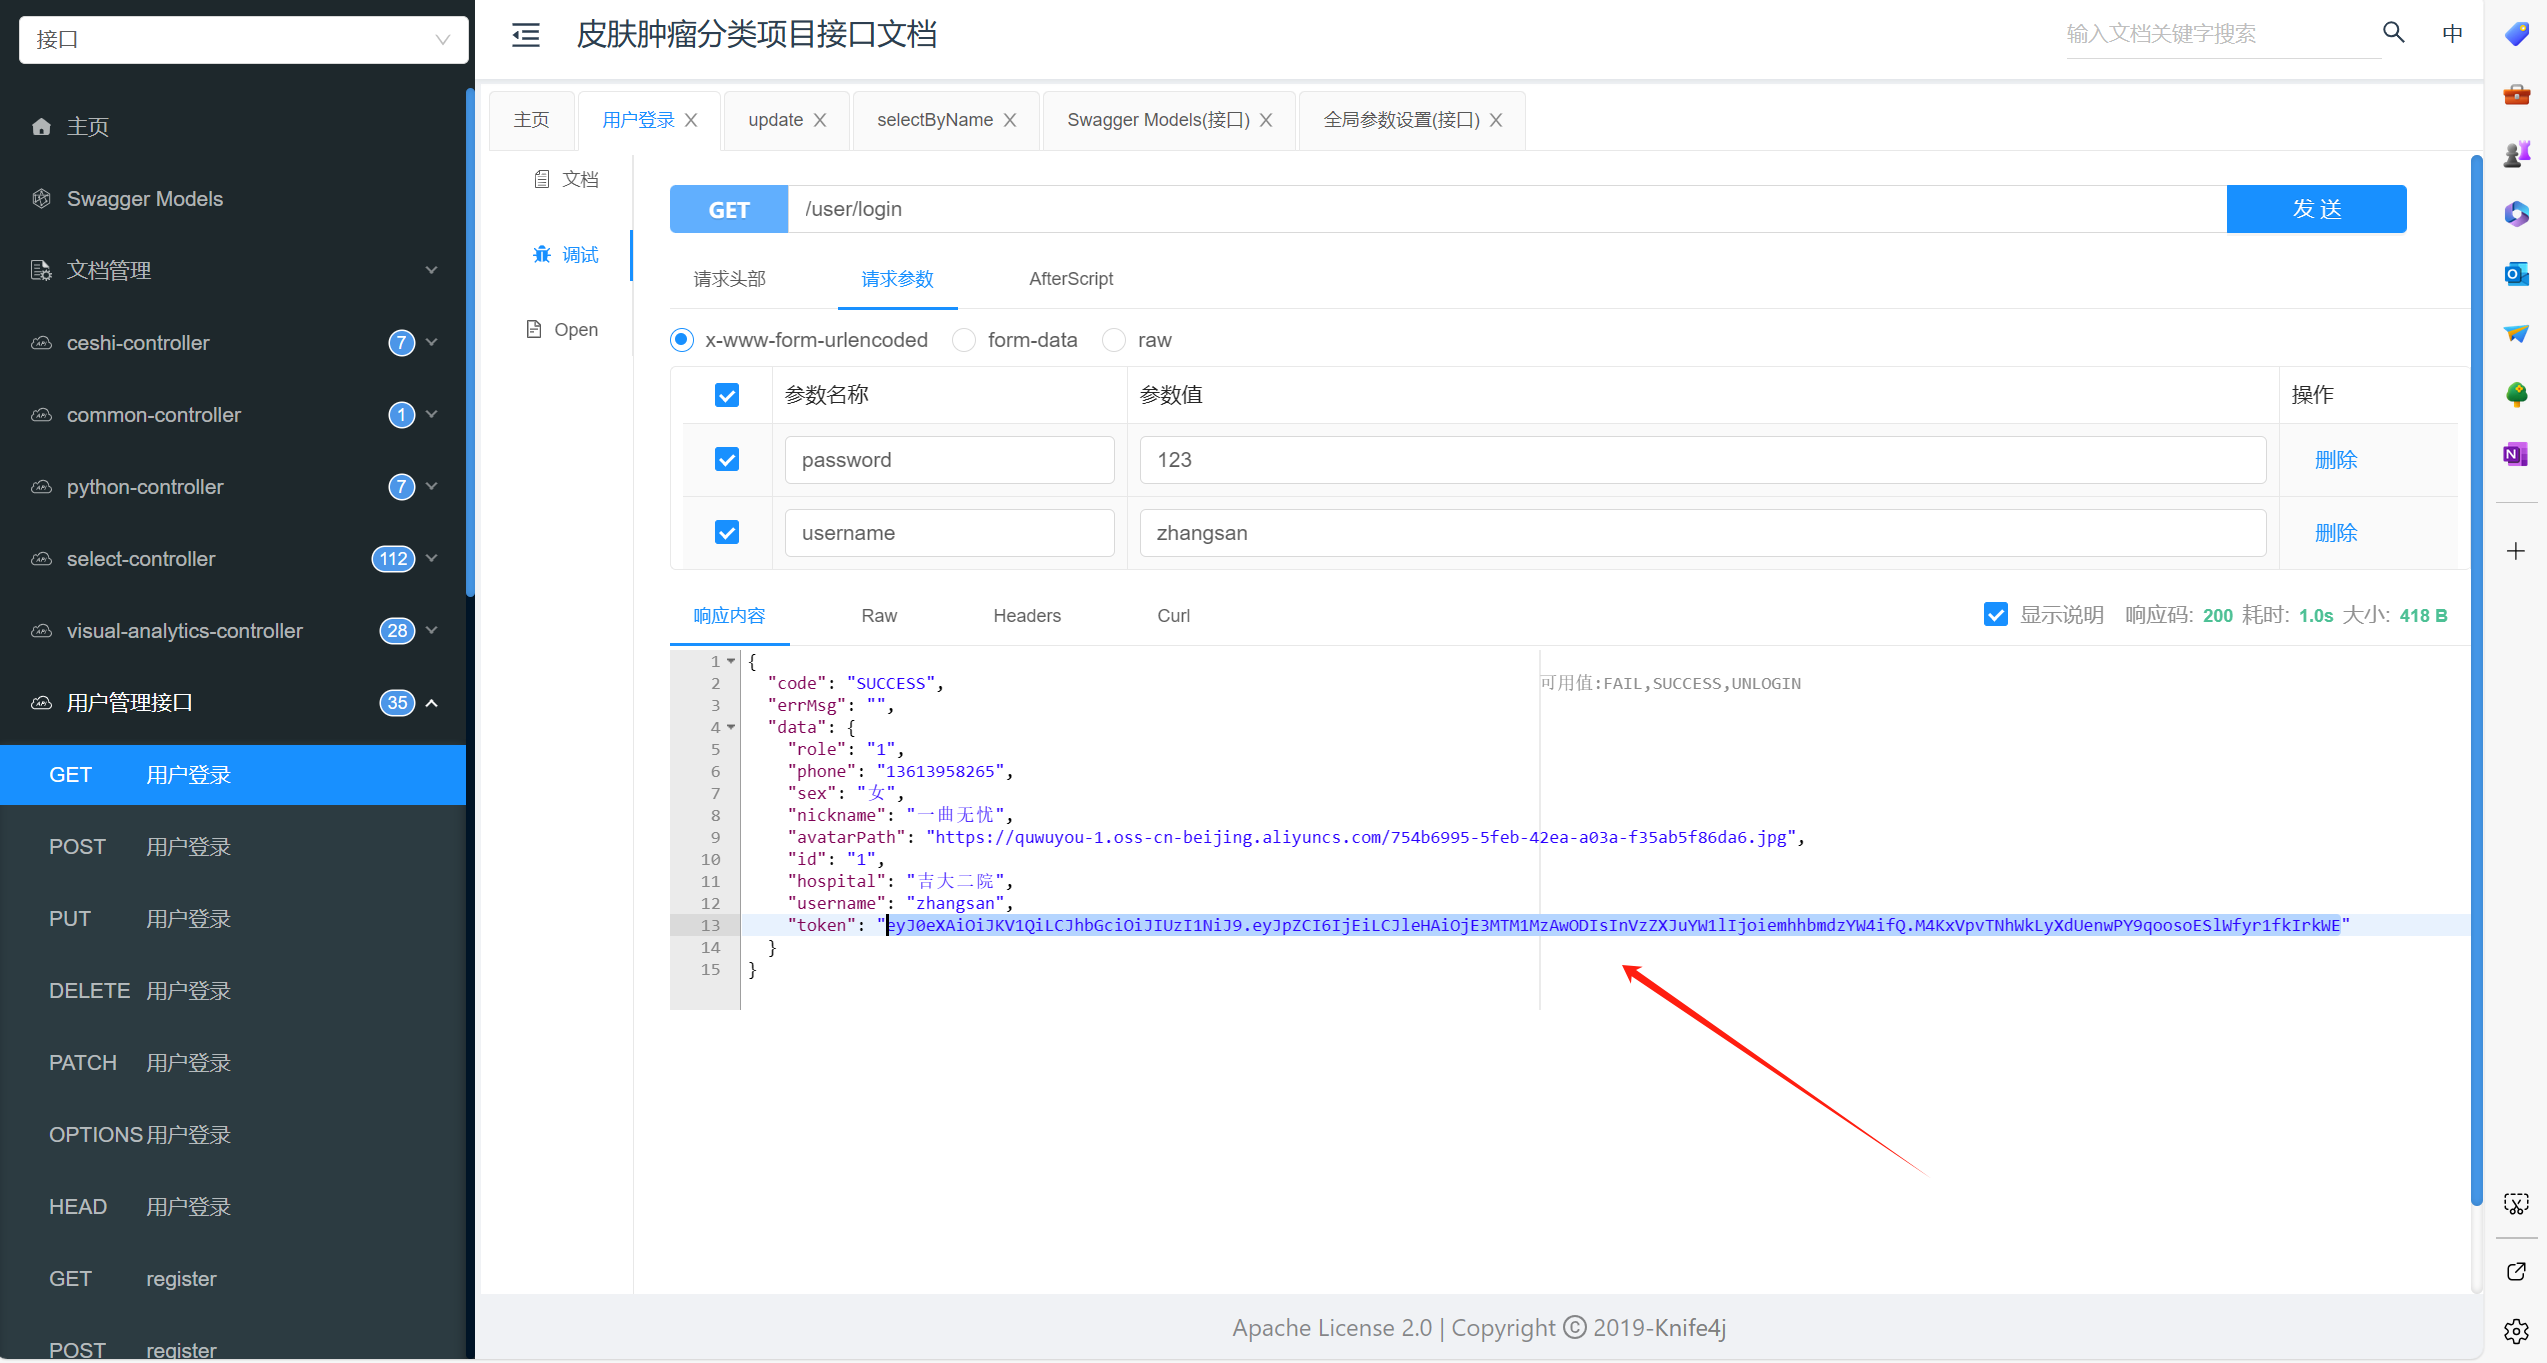Screen dimensions: 2547x1363
Task: Open the 主页 home item in left menu
Action: click(88, 127)
